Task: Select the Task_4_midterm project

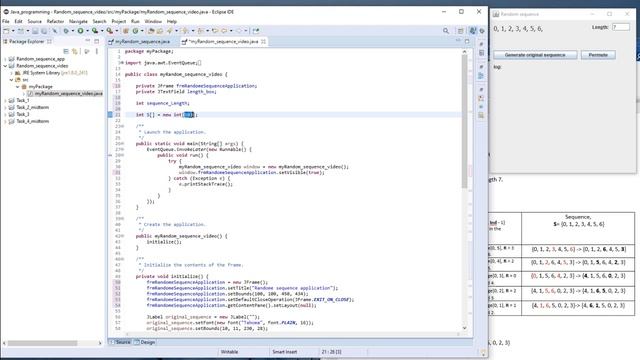Action: (32, 121)
